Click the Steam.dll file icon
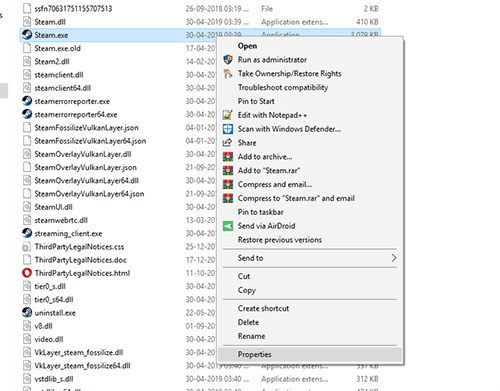This screenshot has height=391, width=500. point(27,22)
